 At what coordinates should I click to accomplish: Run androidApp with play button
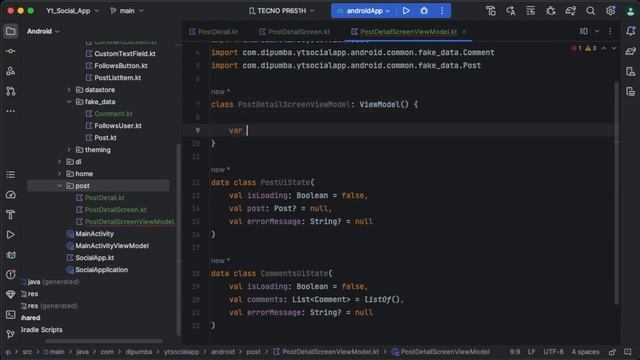point(406,11)
